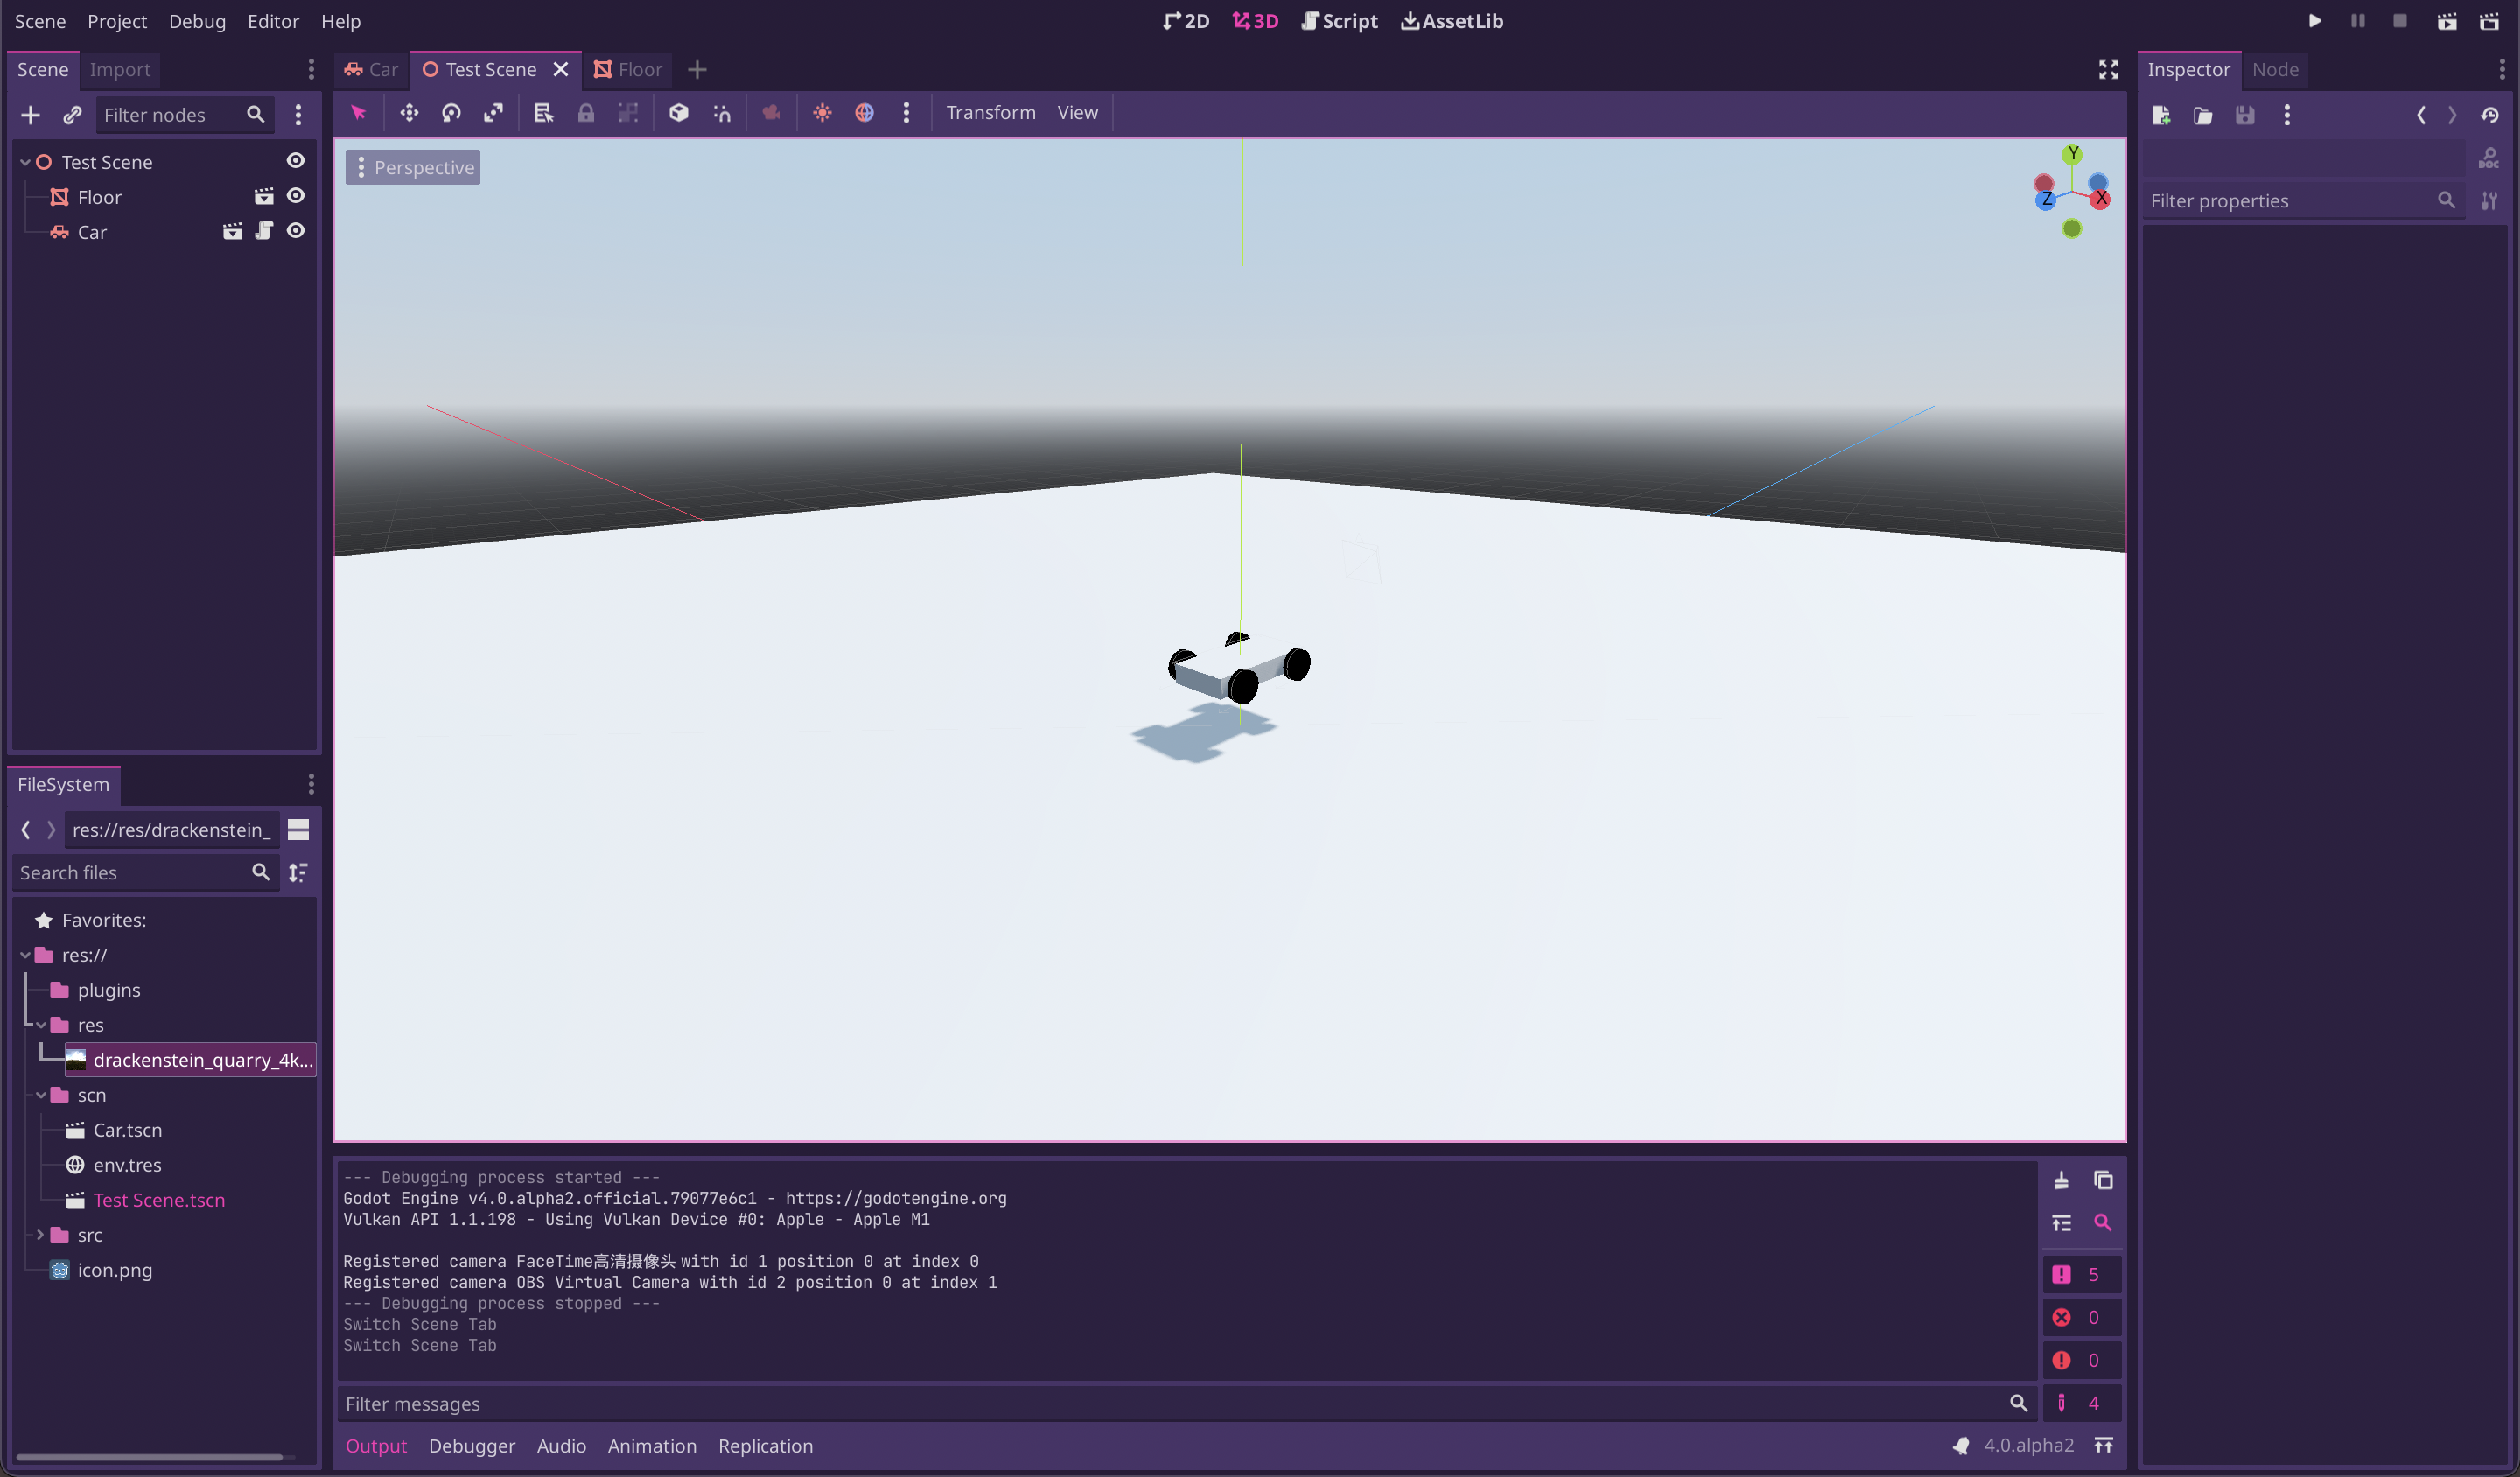Select the Move tool in the 3D toolbar
Screen dimensions: 2520x1477
[x=409, y=113]
